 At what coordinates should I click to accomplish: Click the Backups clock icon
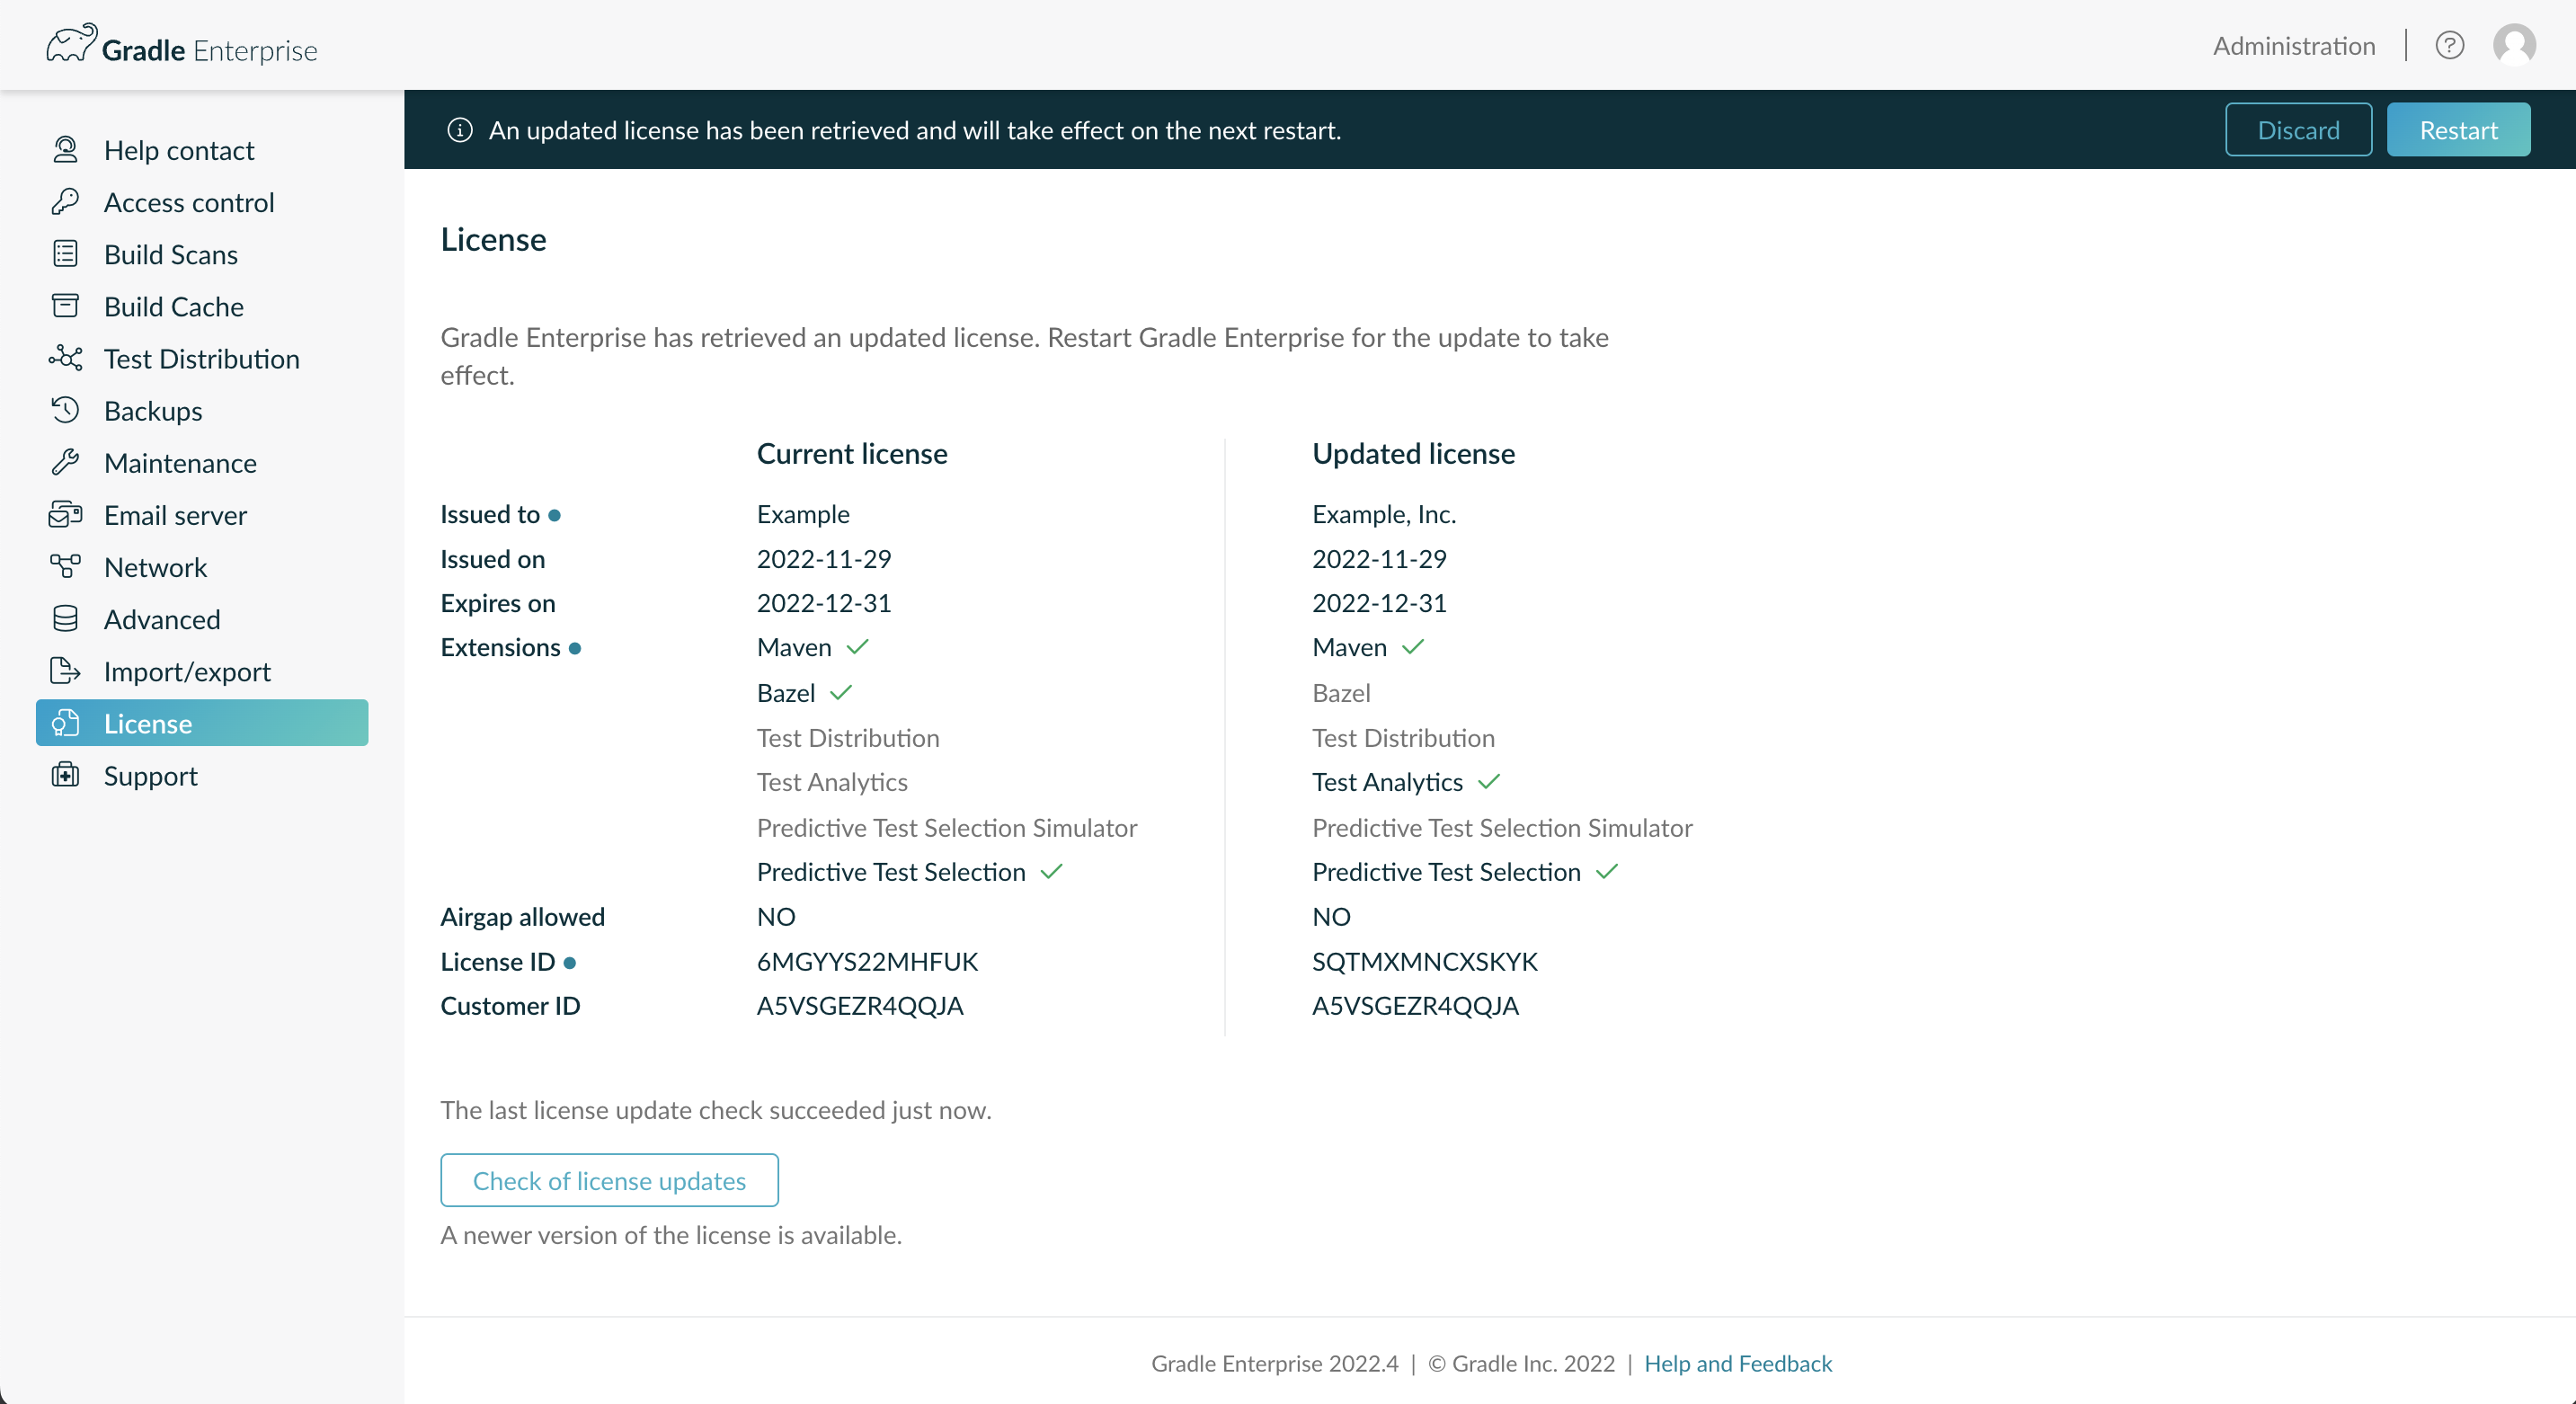65,410
